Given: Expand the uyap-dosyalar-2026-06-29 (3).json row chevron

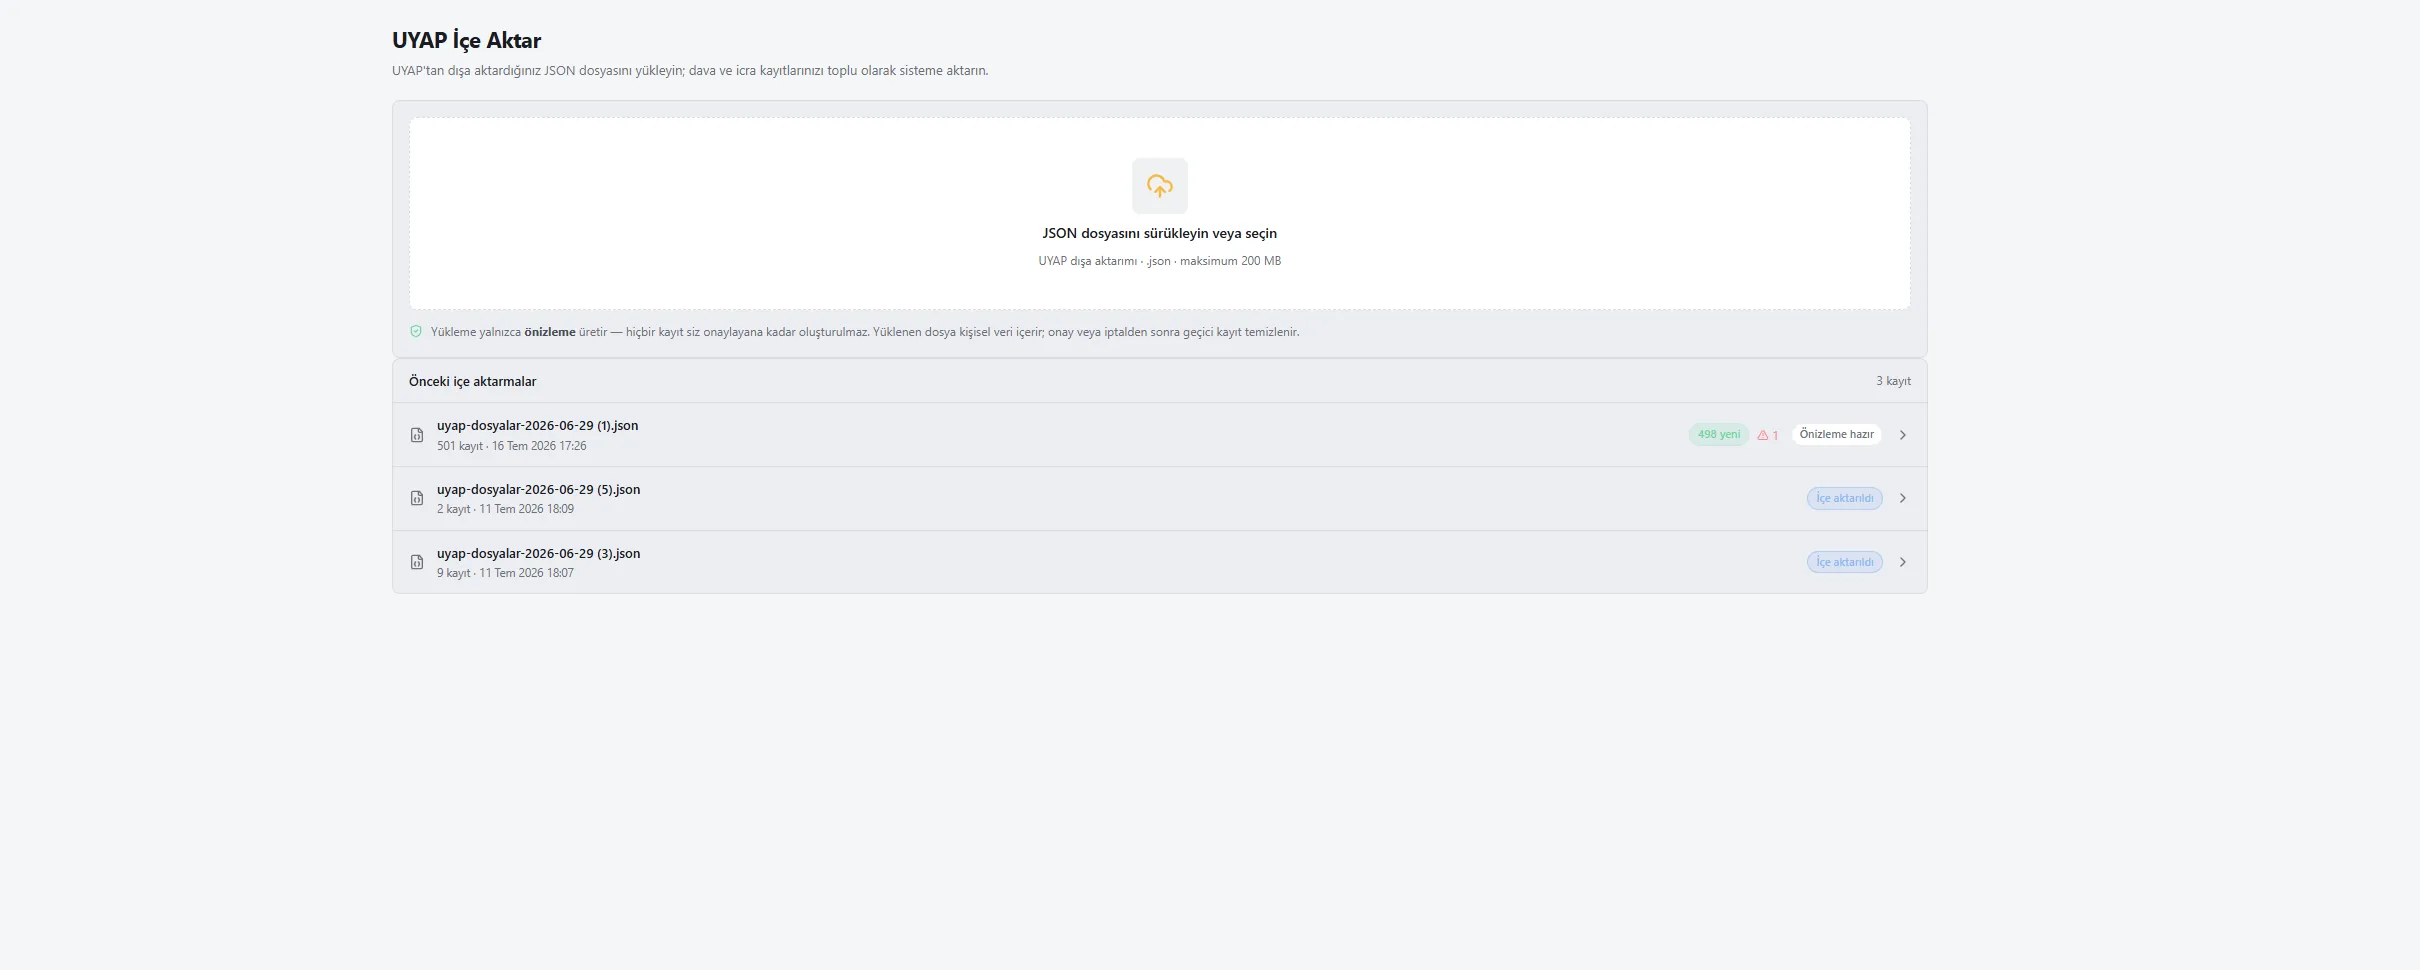Looking at the screenshot, I should pyautogui.click(x=1903, y=562).
